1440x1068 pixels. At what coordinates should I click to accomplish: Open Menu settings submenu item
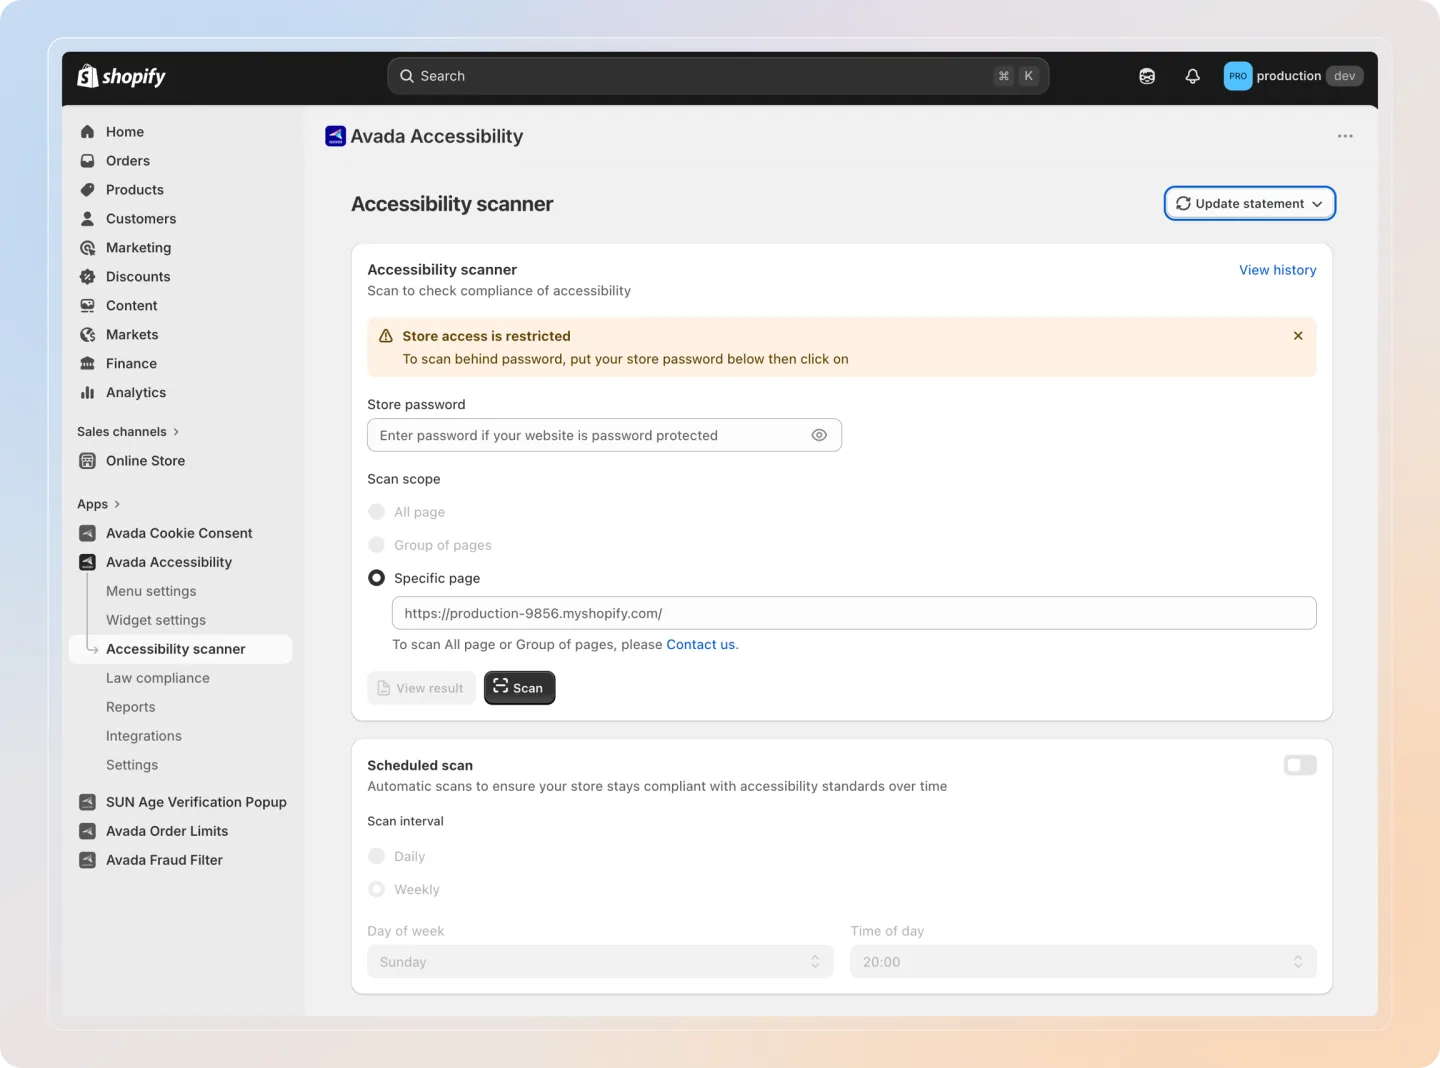(151, 591)
